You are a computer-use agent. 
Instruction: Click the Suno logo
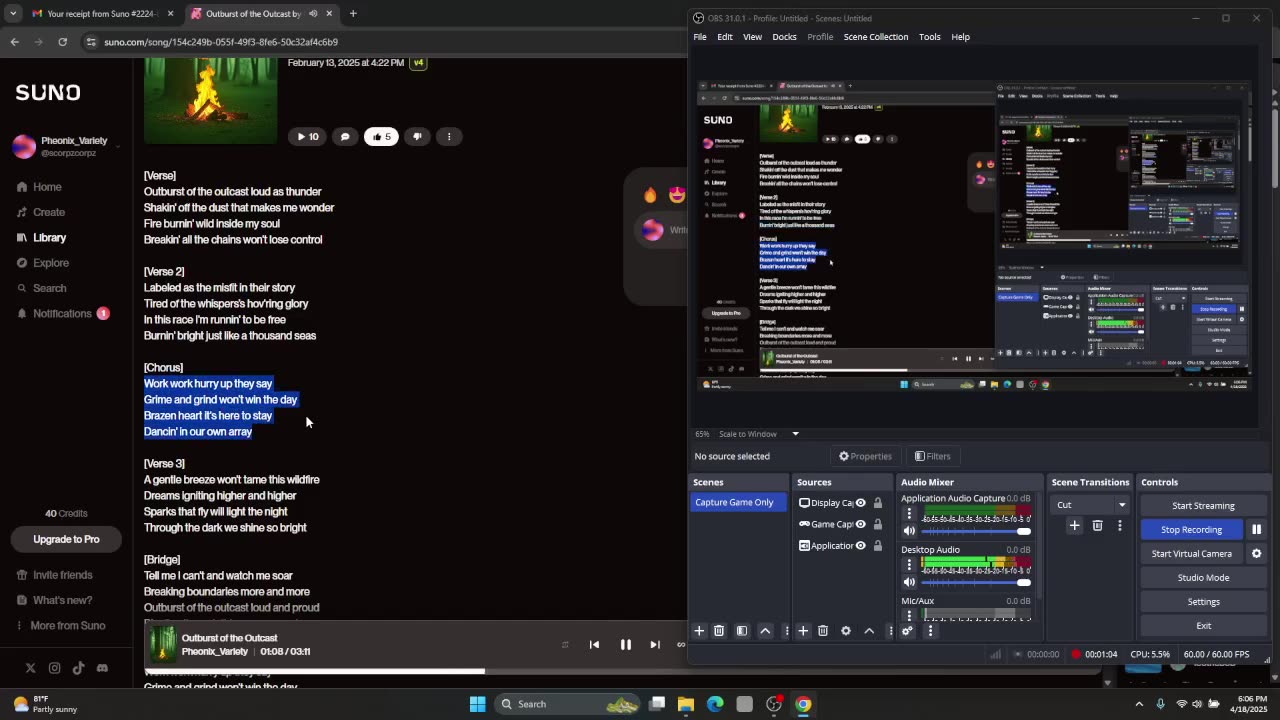(48, 92)
